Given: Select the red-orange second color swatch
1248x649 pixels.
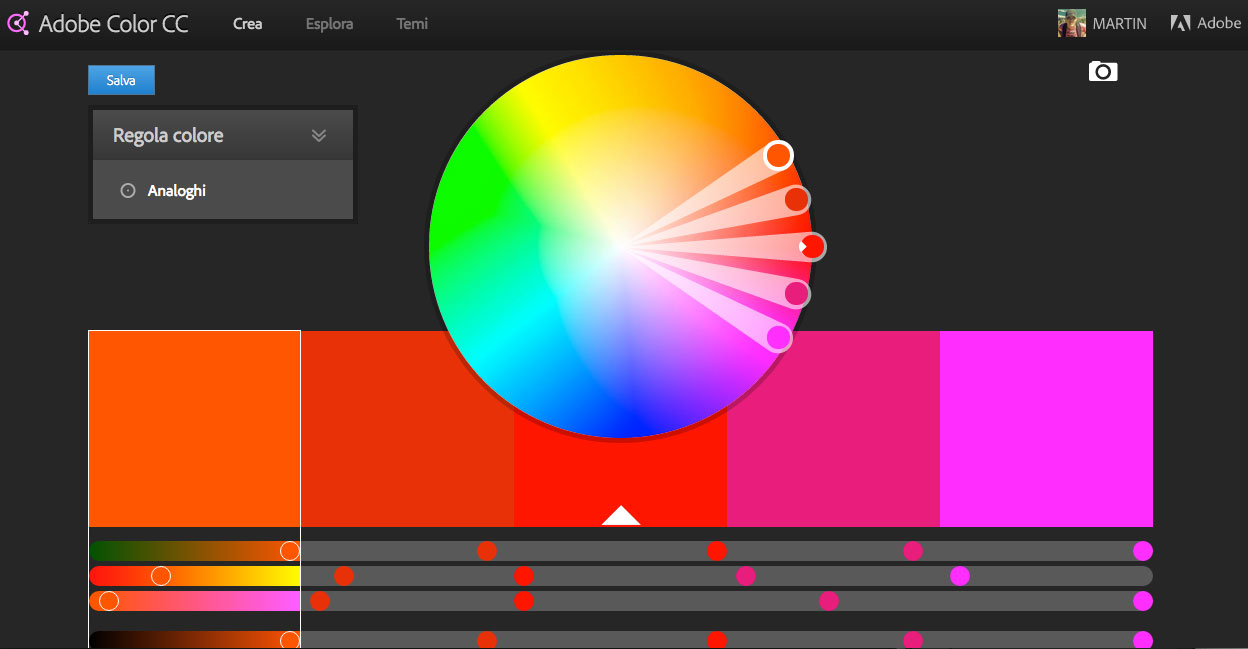Looking at the screenshot, I should 407,428.
